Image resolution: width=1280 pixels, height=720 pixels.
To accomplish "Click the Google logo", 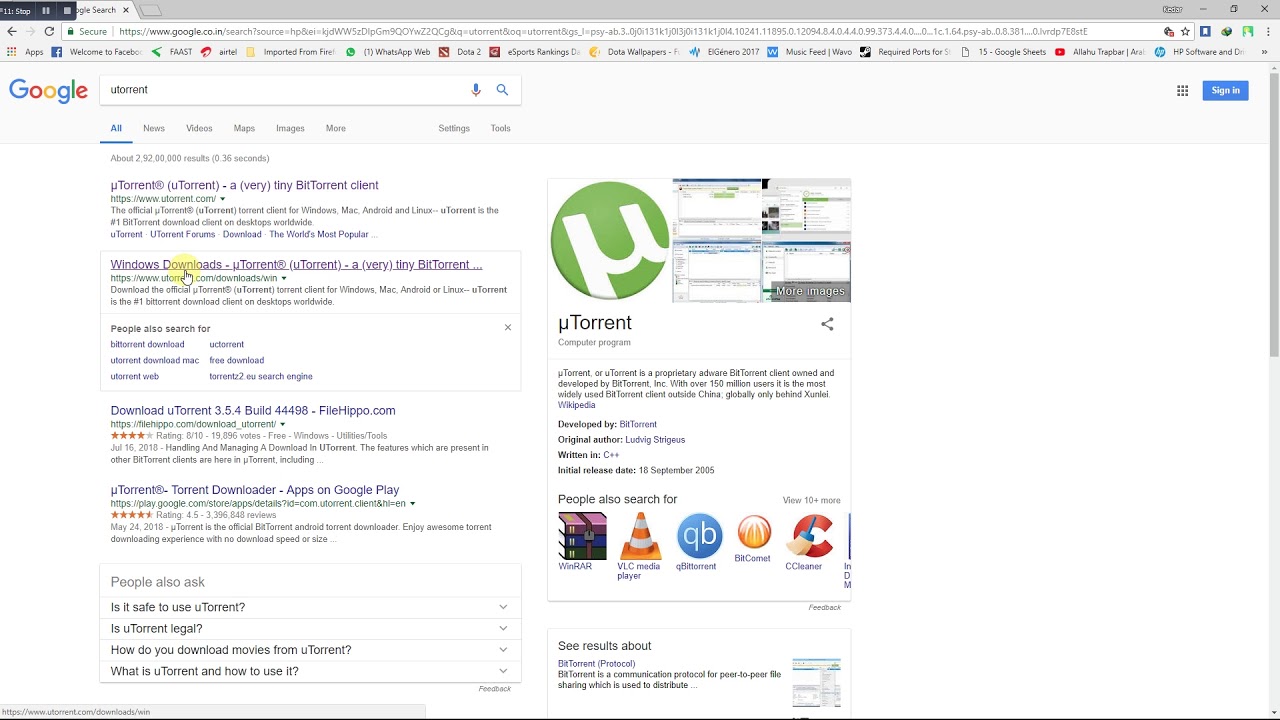I will click(x=49, y=91).
